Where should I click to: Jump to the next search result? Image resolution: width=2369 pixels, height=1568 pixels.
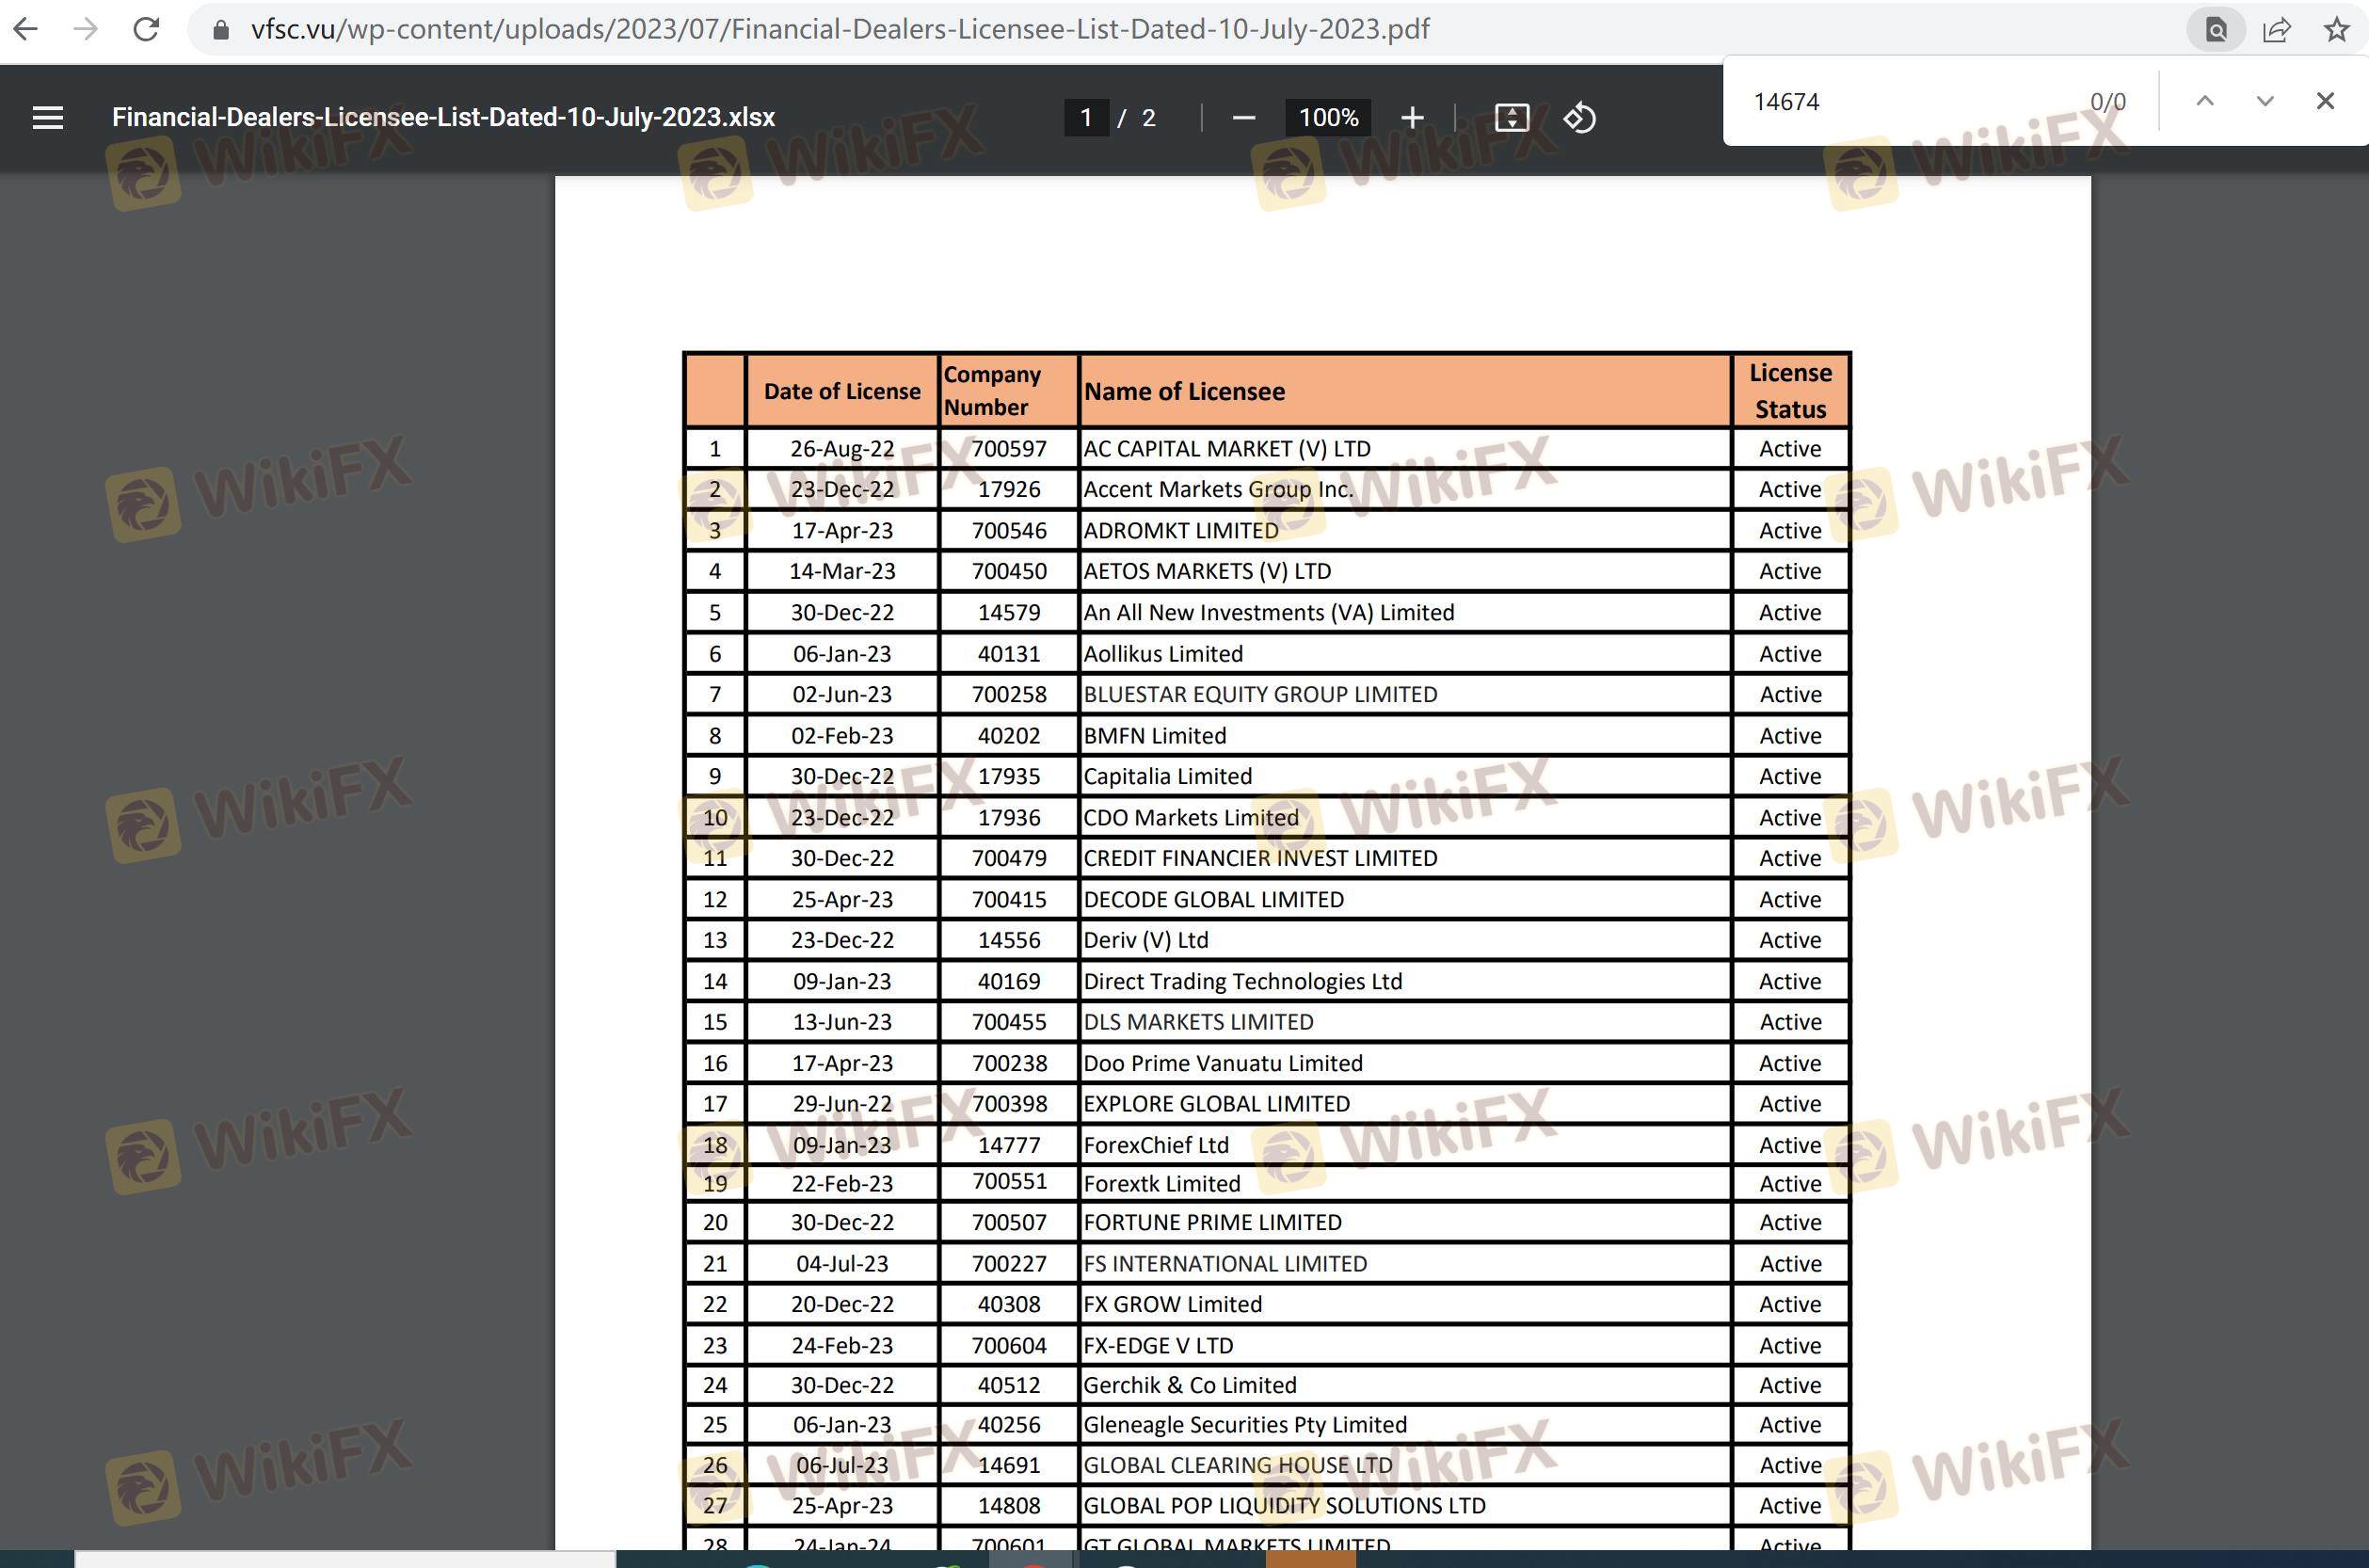(x=2265, y=101)
